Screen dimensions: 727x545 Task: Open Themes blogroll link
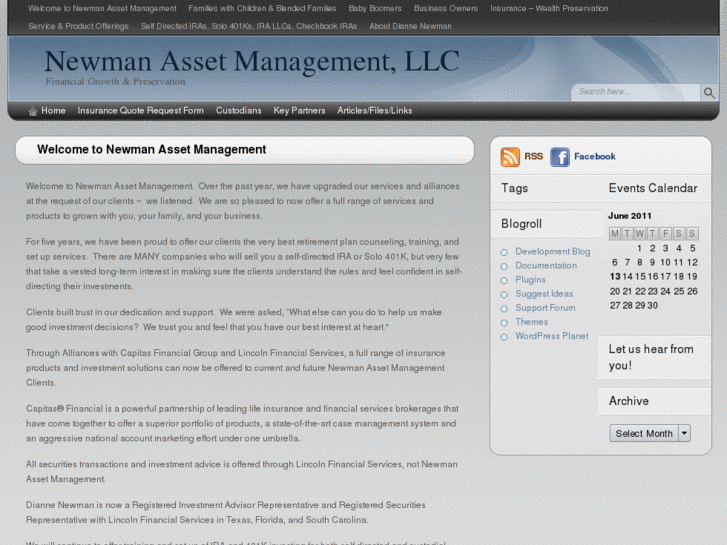coord(531,321)
